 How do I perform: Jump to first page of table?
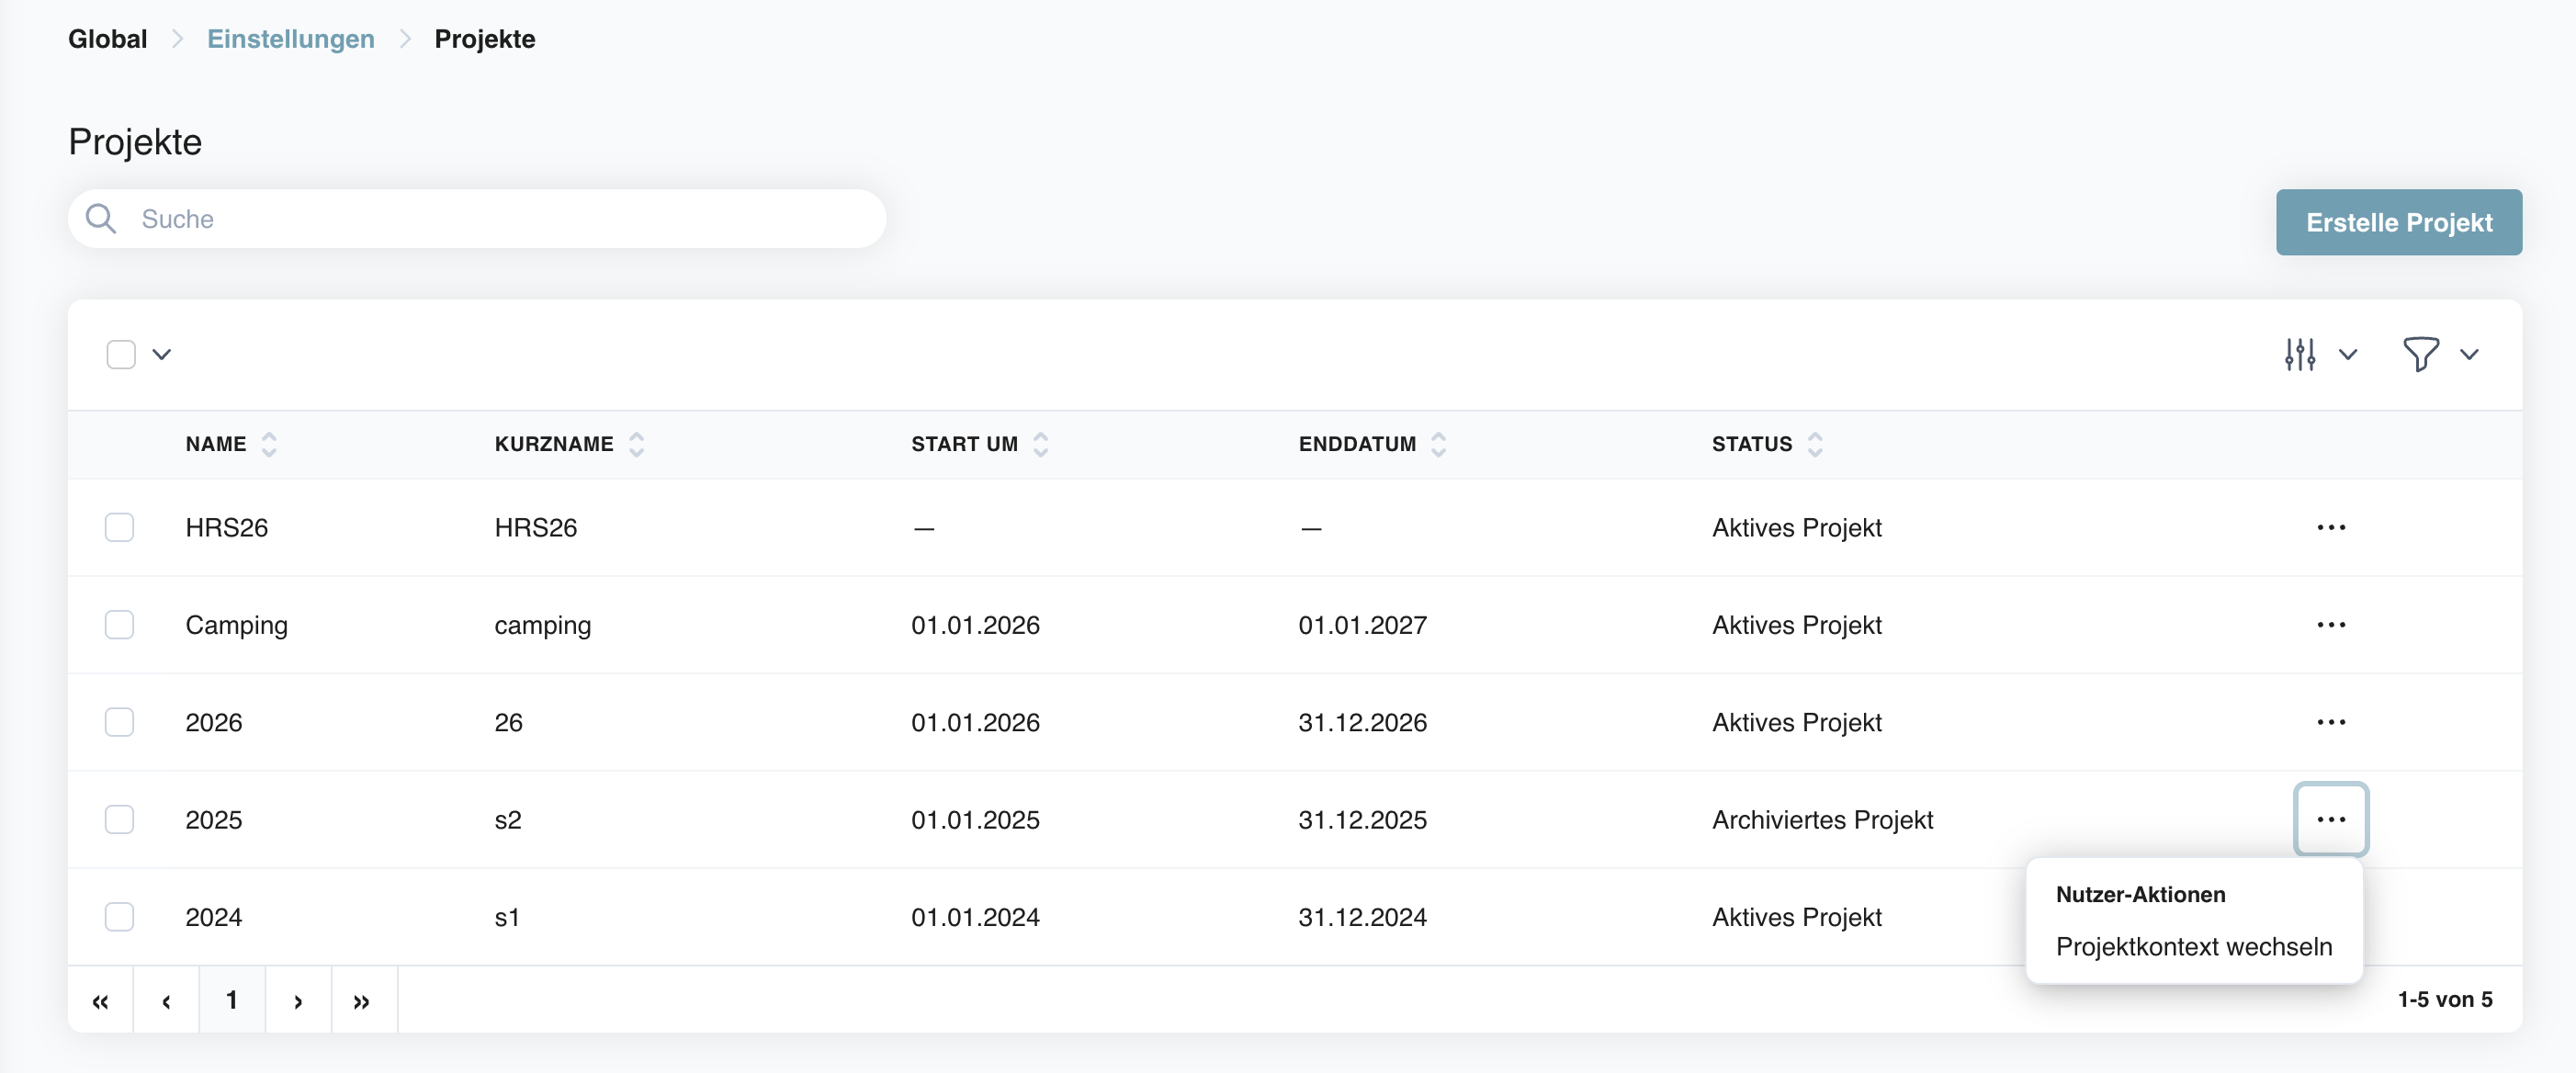[100, 1000]
